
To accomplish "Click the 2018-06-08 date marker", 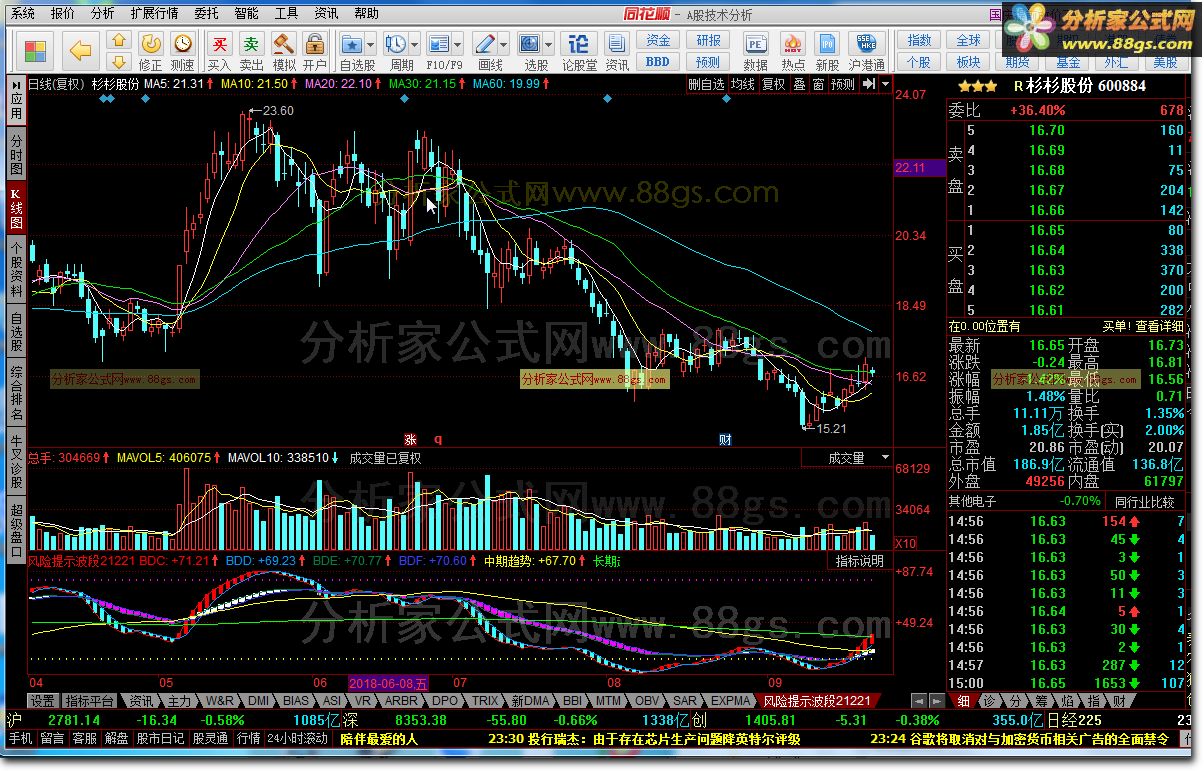I will [388, 684].
